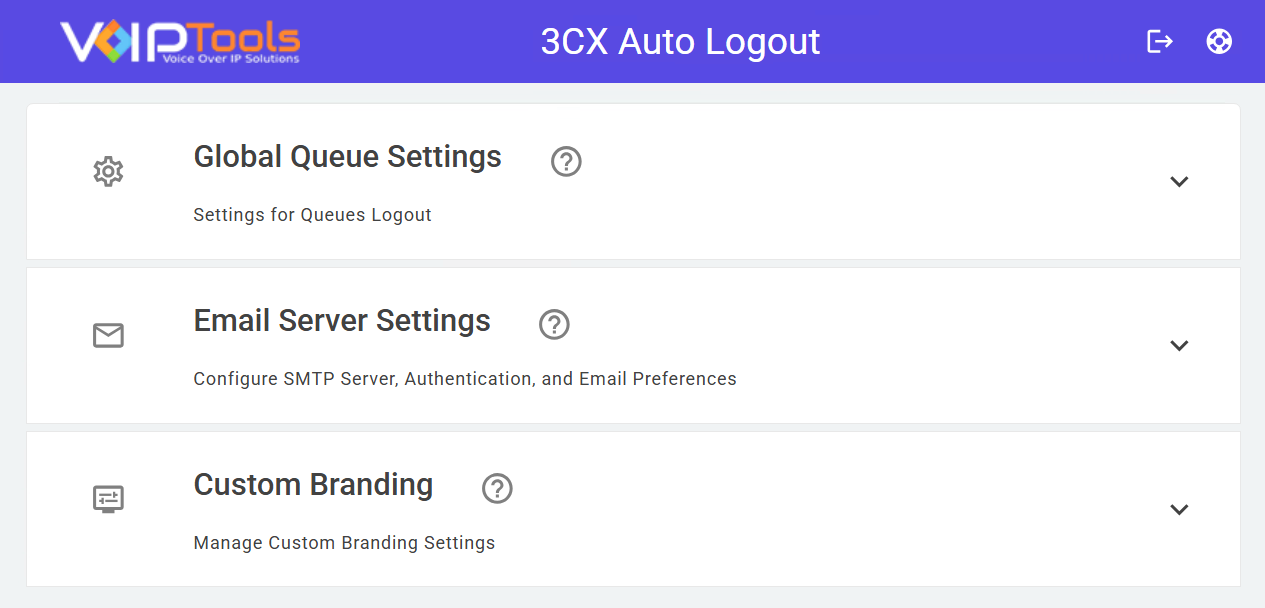The height and width of the screenshot is (608, 1265).
Task: Open help for Global Queue Settings
Action: (x=566, y=161)
